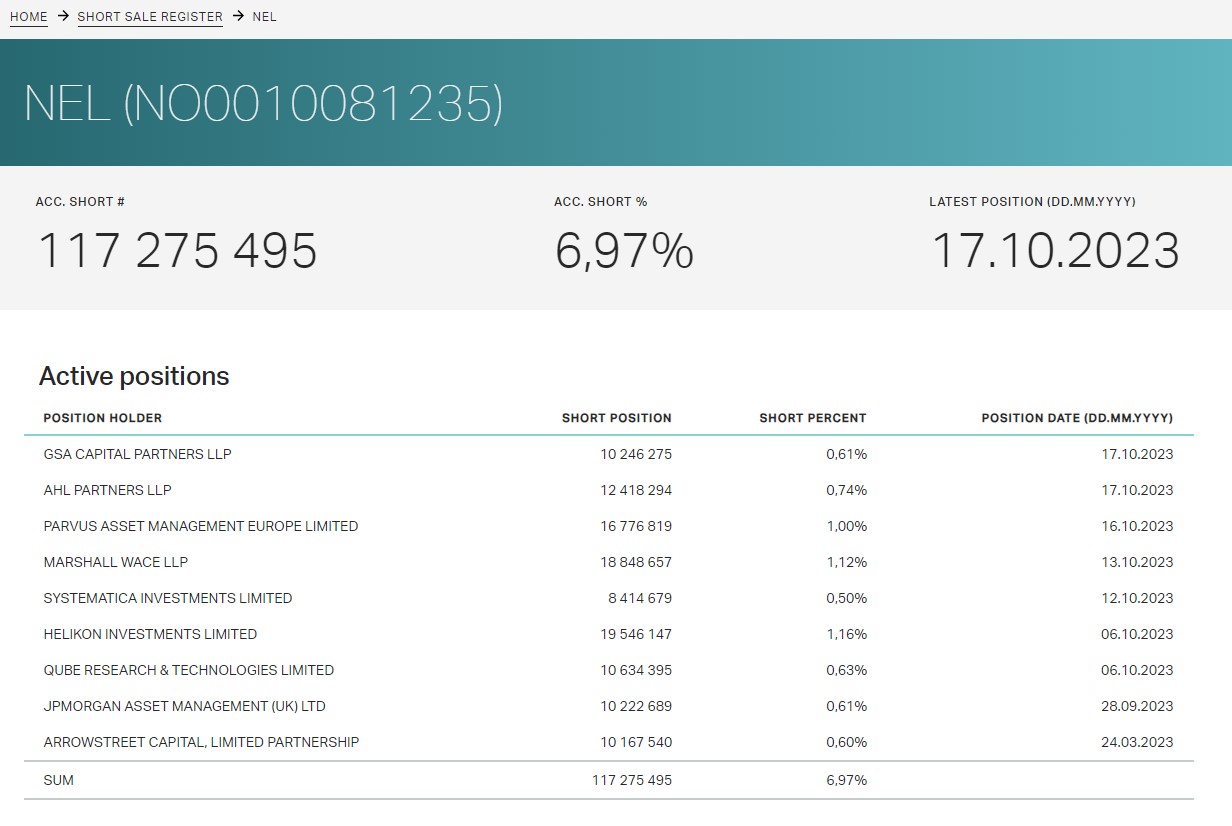Click the NEL breadcrumb item
This screenshot has width=1232, height=826.
click(x=264, y=17)
